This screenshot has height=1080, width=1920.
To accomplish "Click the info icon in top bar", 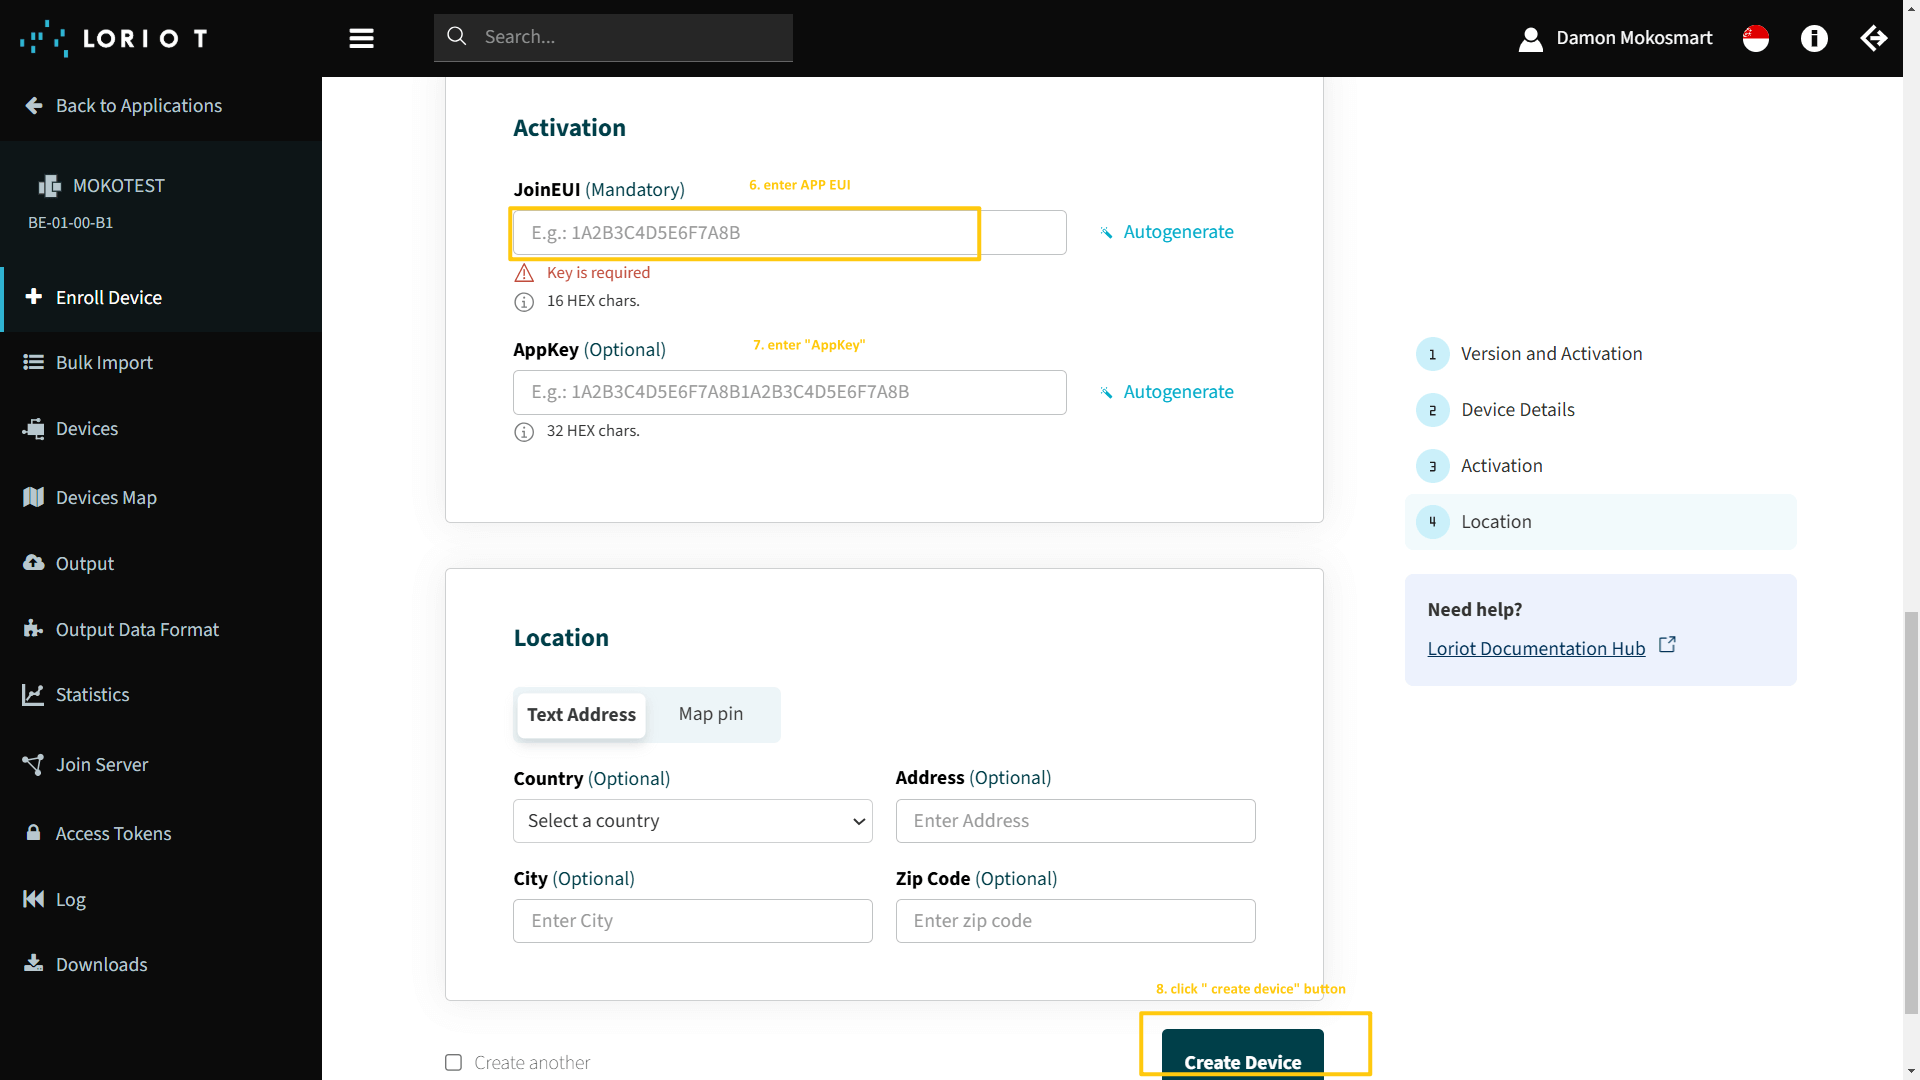I will coord(1814,38).
